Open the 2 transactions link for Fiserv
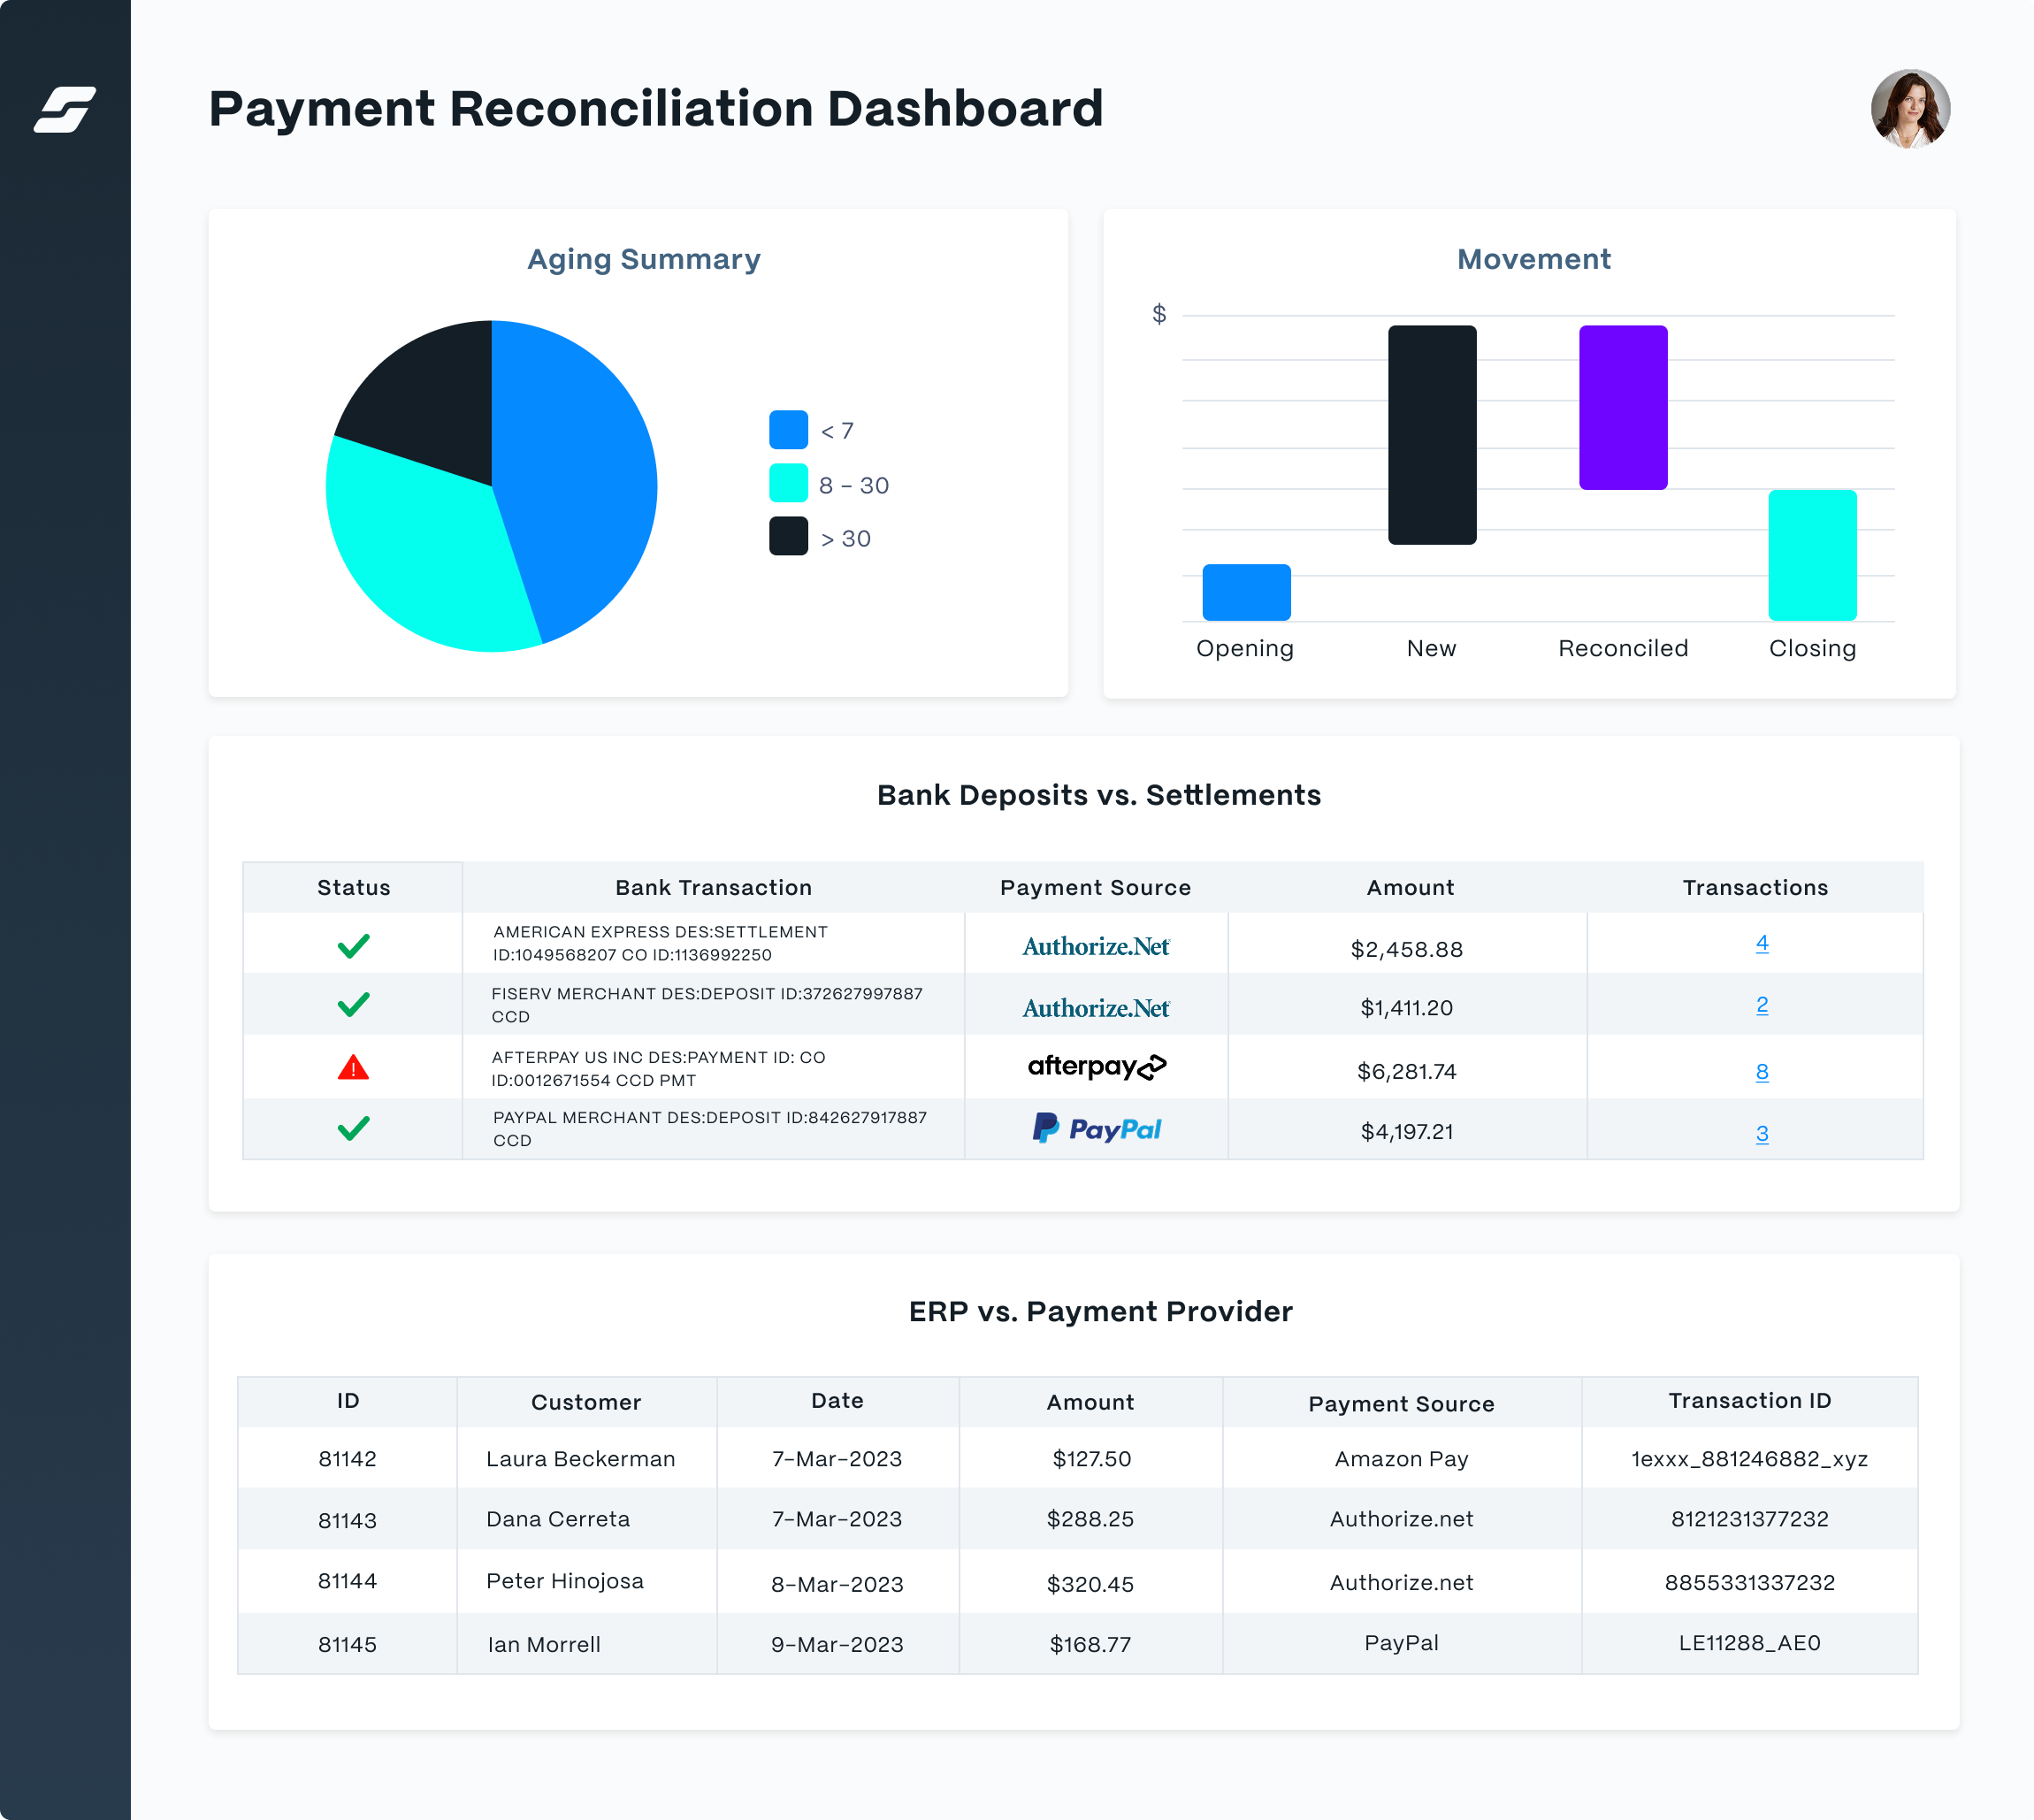Image resolution: width=2034 pixels, height=1820 pixels. 1761,1005
